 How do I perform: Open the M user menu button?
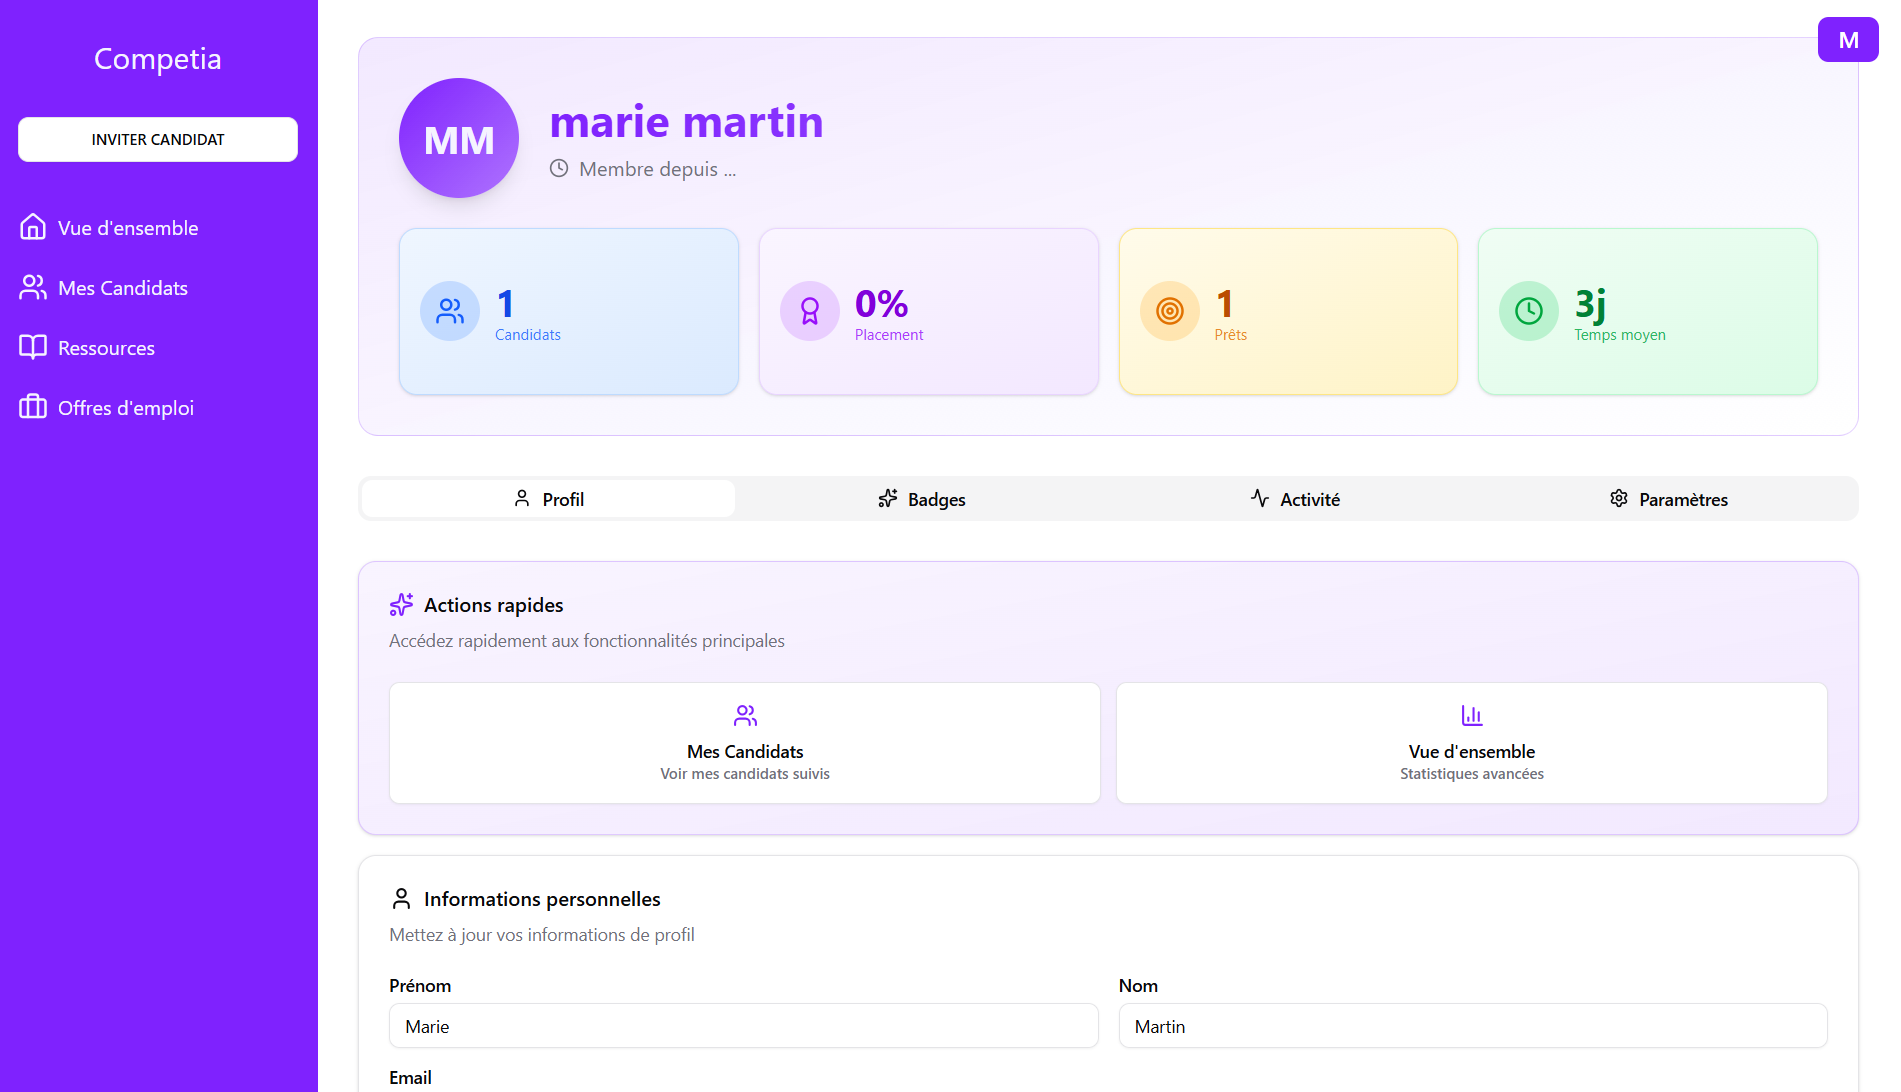pos(1847,40)
